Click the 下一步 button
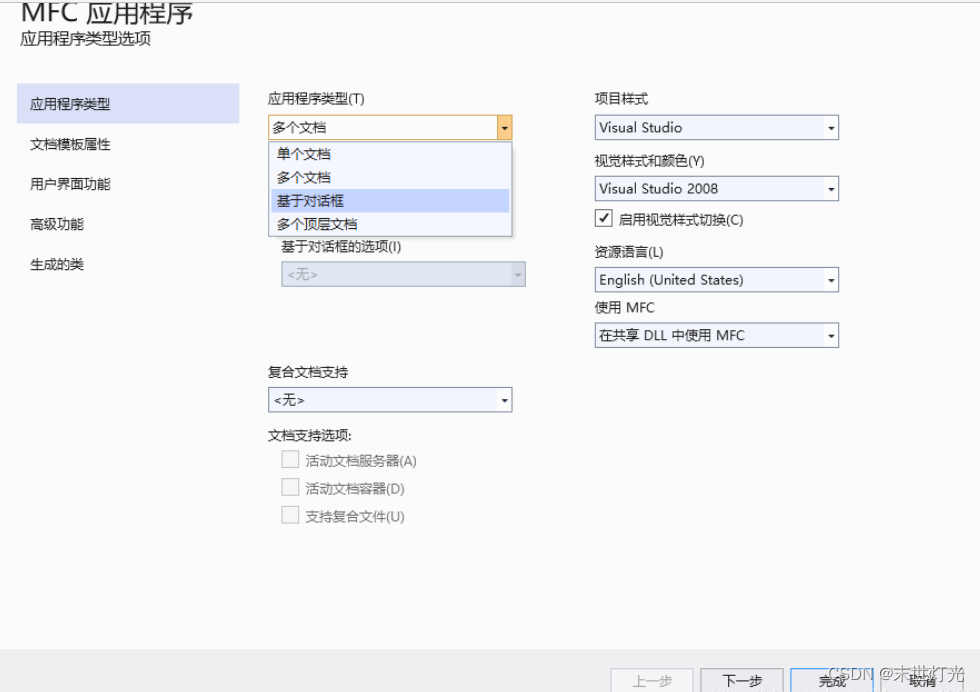 (742, 678)
